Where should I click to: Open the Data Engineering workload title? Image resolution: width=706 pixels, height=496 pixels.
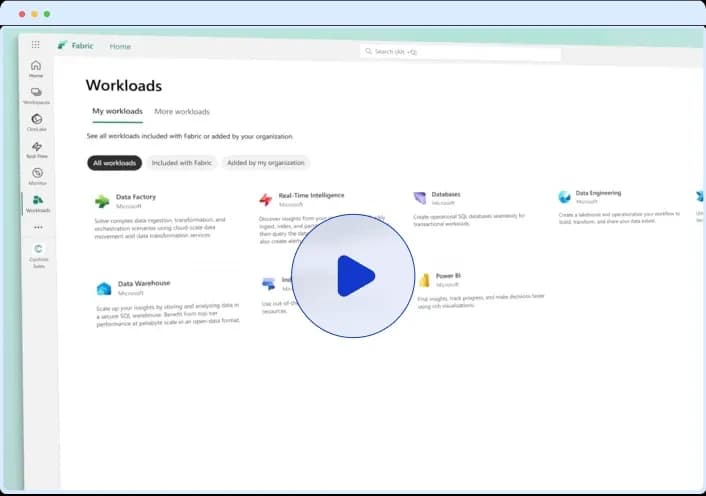598,193
